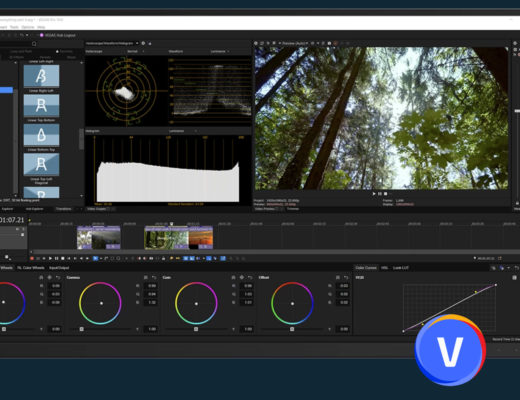Image resolution: width=520 pixels, height=400 pixels.
Task: Switch to the Look LUT tab
Action: (400, 268)
